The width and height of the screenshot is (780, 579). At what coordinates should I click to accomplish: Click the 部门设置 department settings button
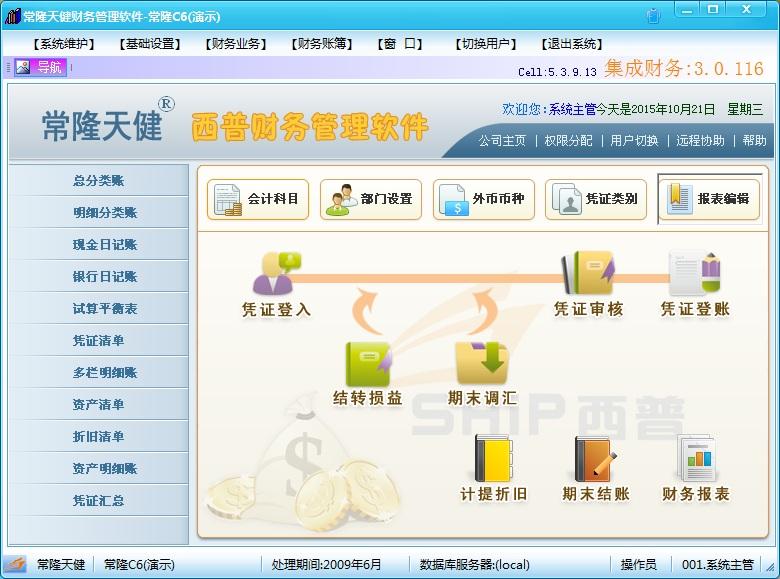point(371,199)
